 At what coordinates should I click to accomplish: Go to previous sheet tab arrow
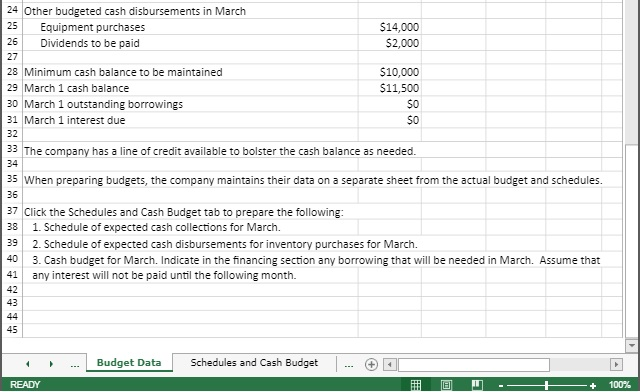(x=27, y=363)
